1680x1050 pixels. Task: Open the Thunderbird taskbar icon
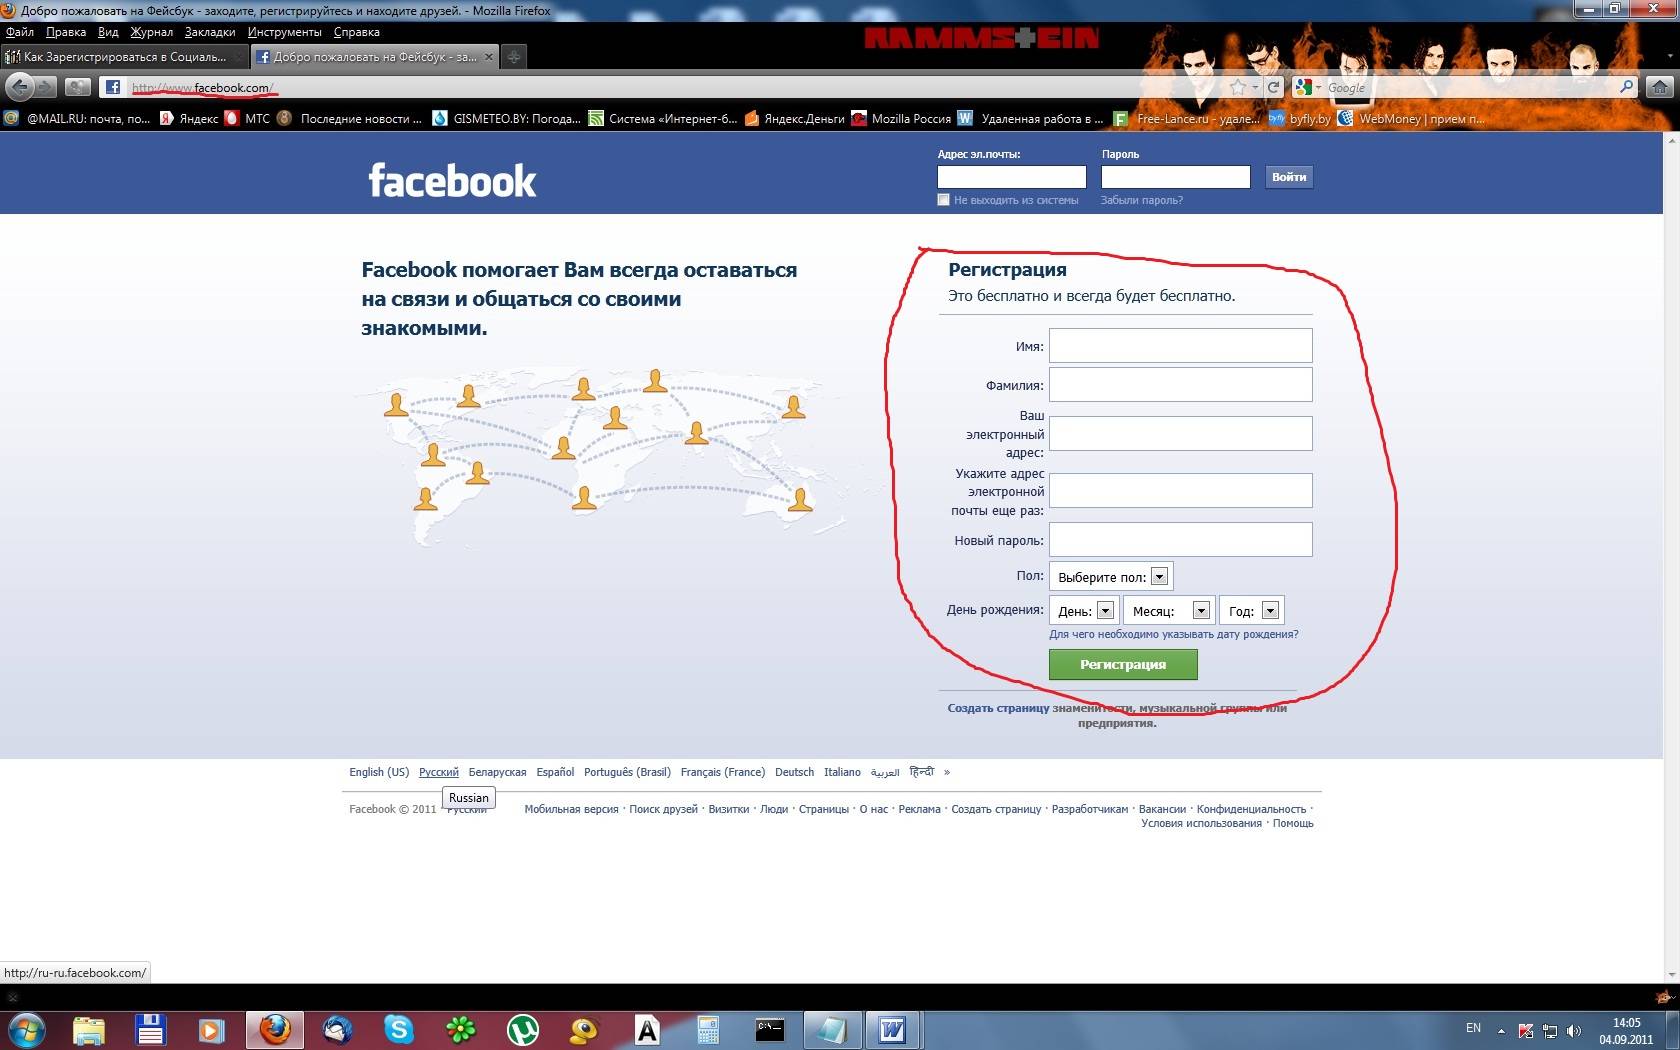[337, 1029]
